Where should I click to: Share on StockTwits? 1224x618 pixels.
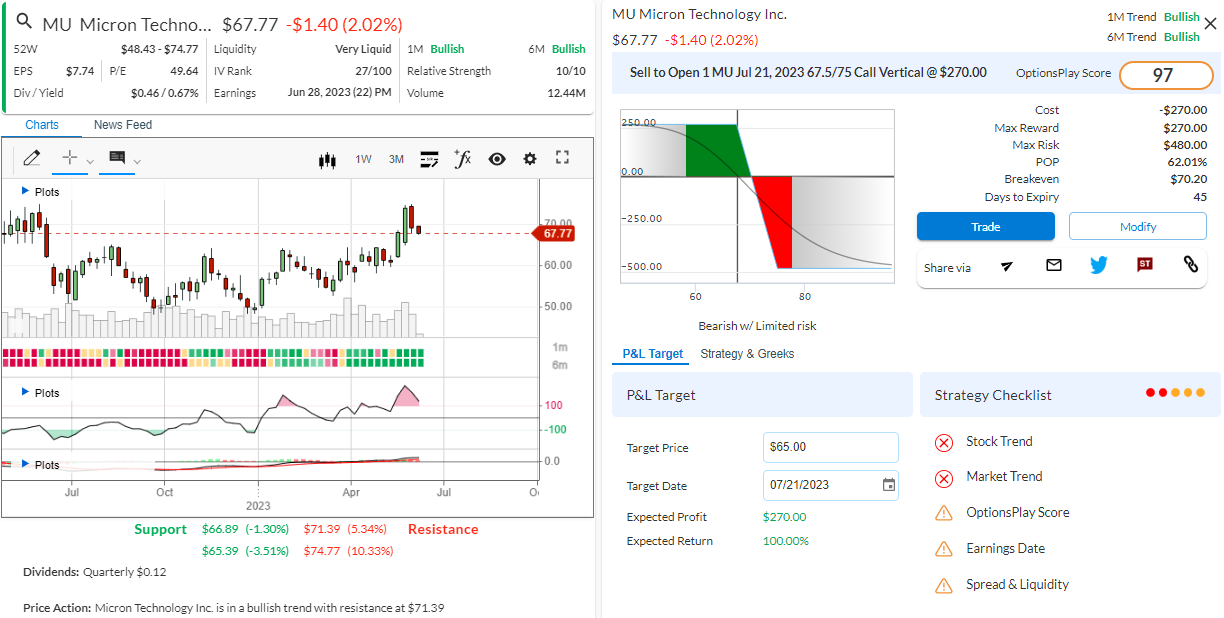point(1145,265)
